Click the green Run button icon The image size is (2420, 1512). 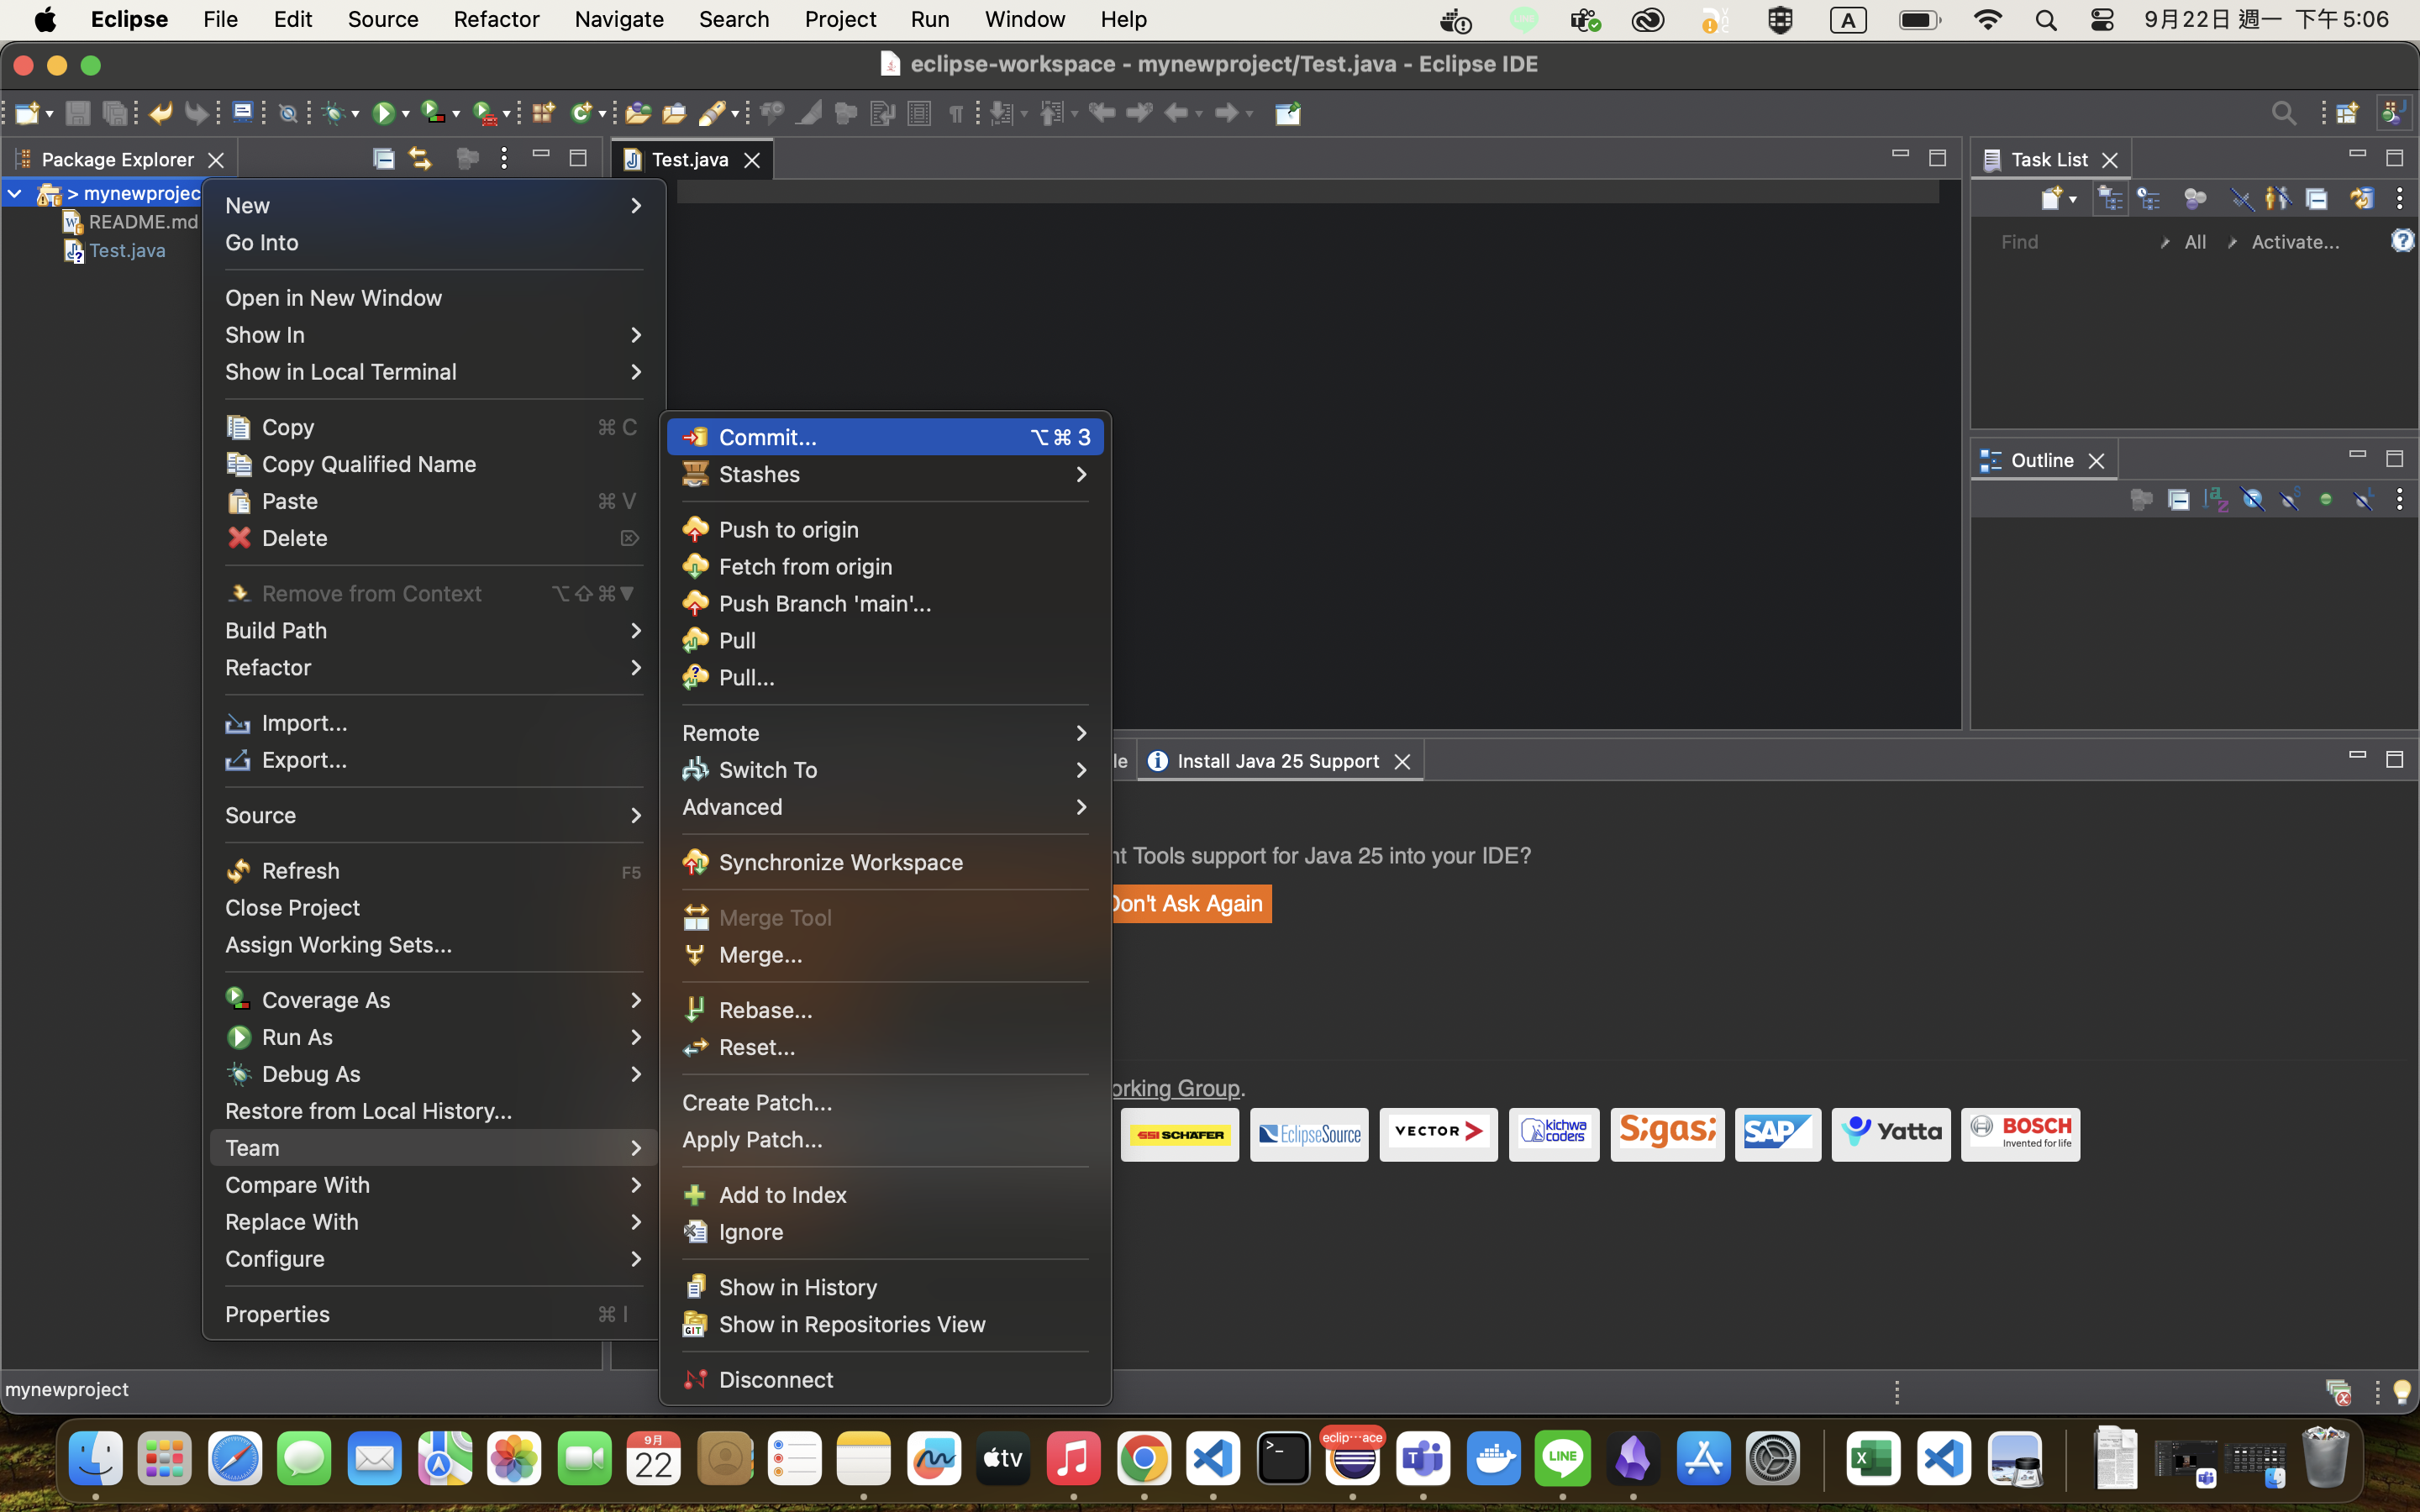tap(383, 113)
